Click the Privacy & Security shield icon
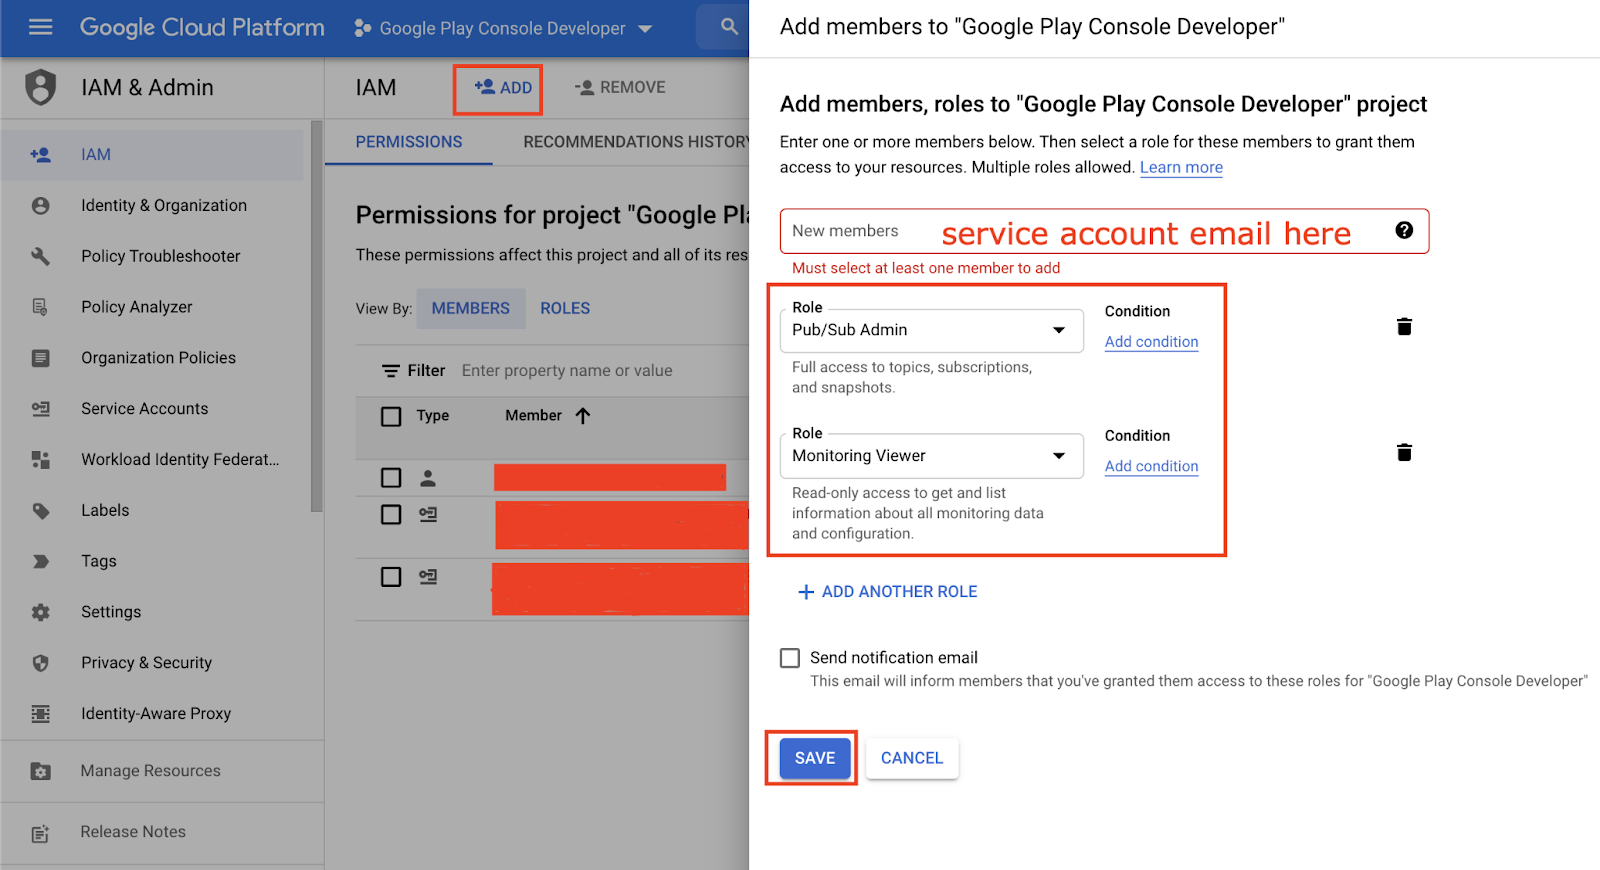 tap(40, 663)
